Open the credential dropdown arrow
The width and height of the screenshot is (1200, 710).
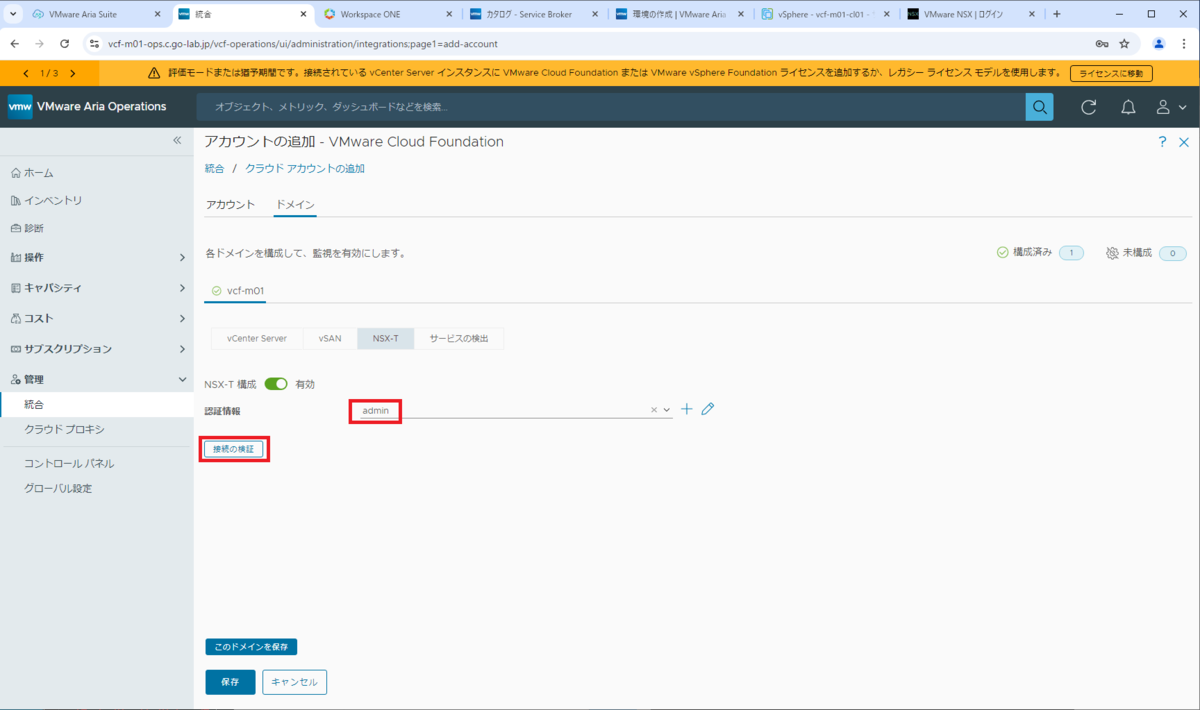[667, 410]
